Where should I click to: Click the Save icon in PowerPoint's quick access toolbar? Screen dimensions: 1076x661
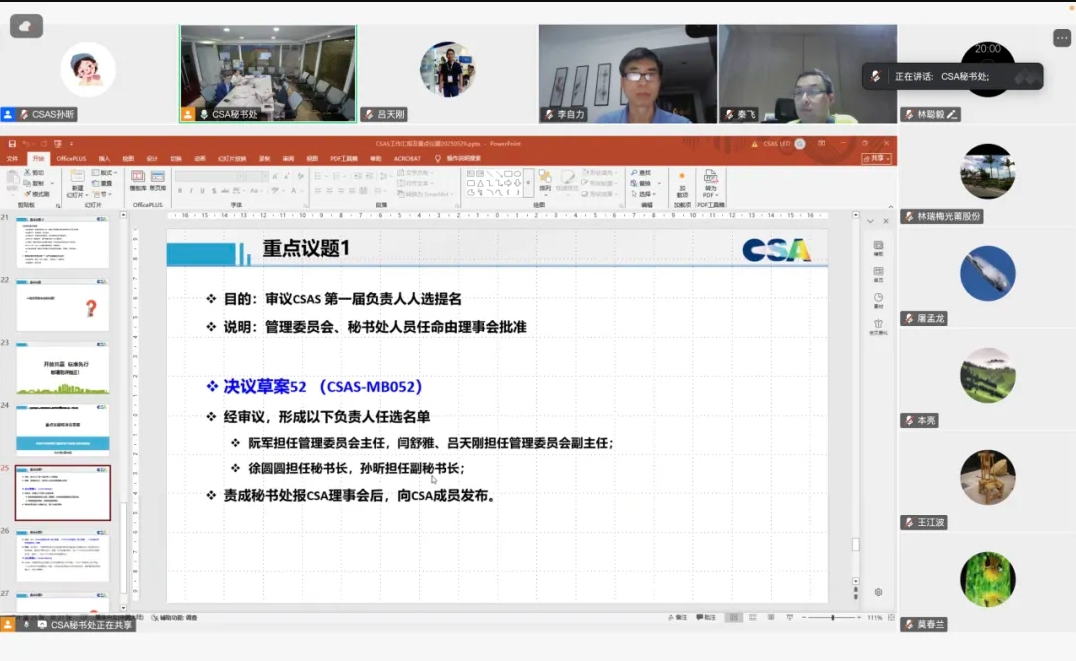click(x=12, y=143)
